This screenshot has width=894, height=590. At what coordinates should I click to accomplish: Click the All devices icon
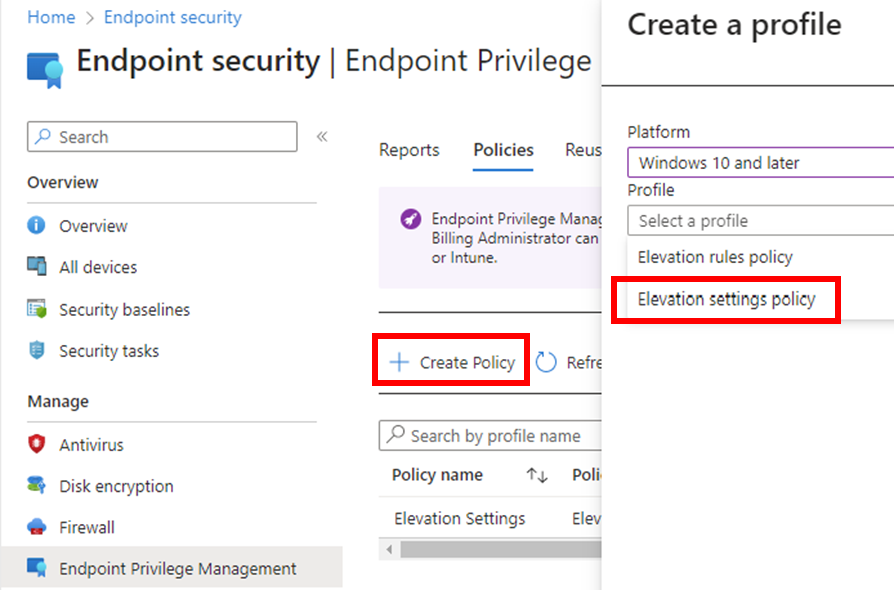(37, 267)
